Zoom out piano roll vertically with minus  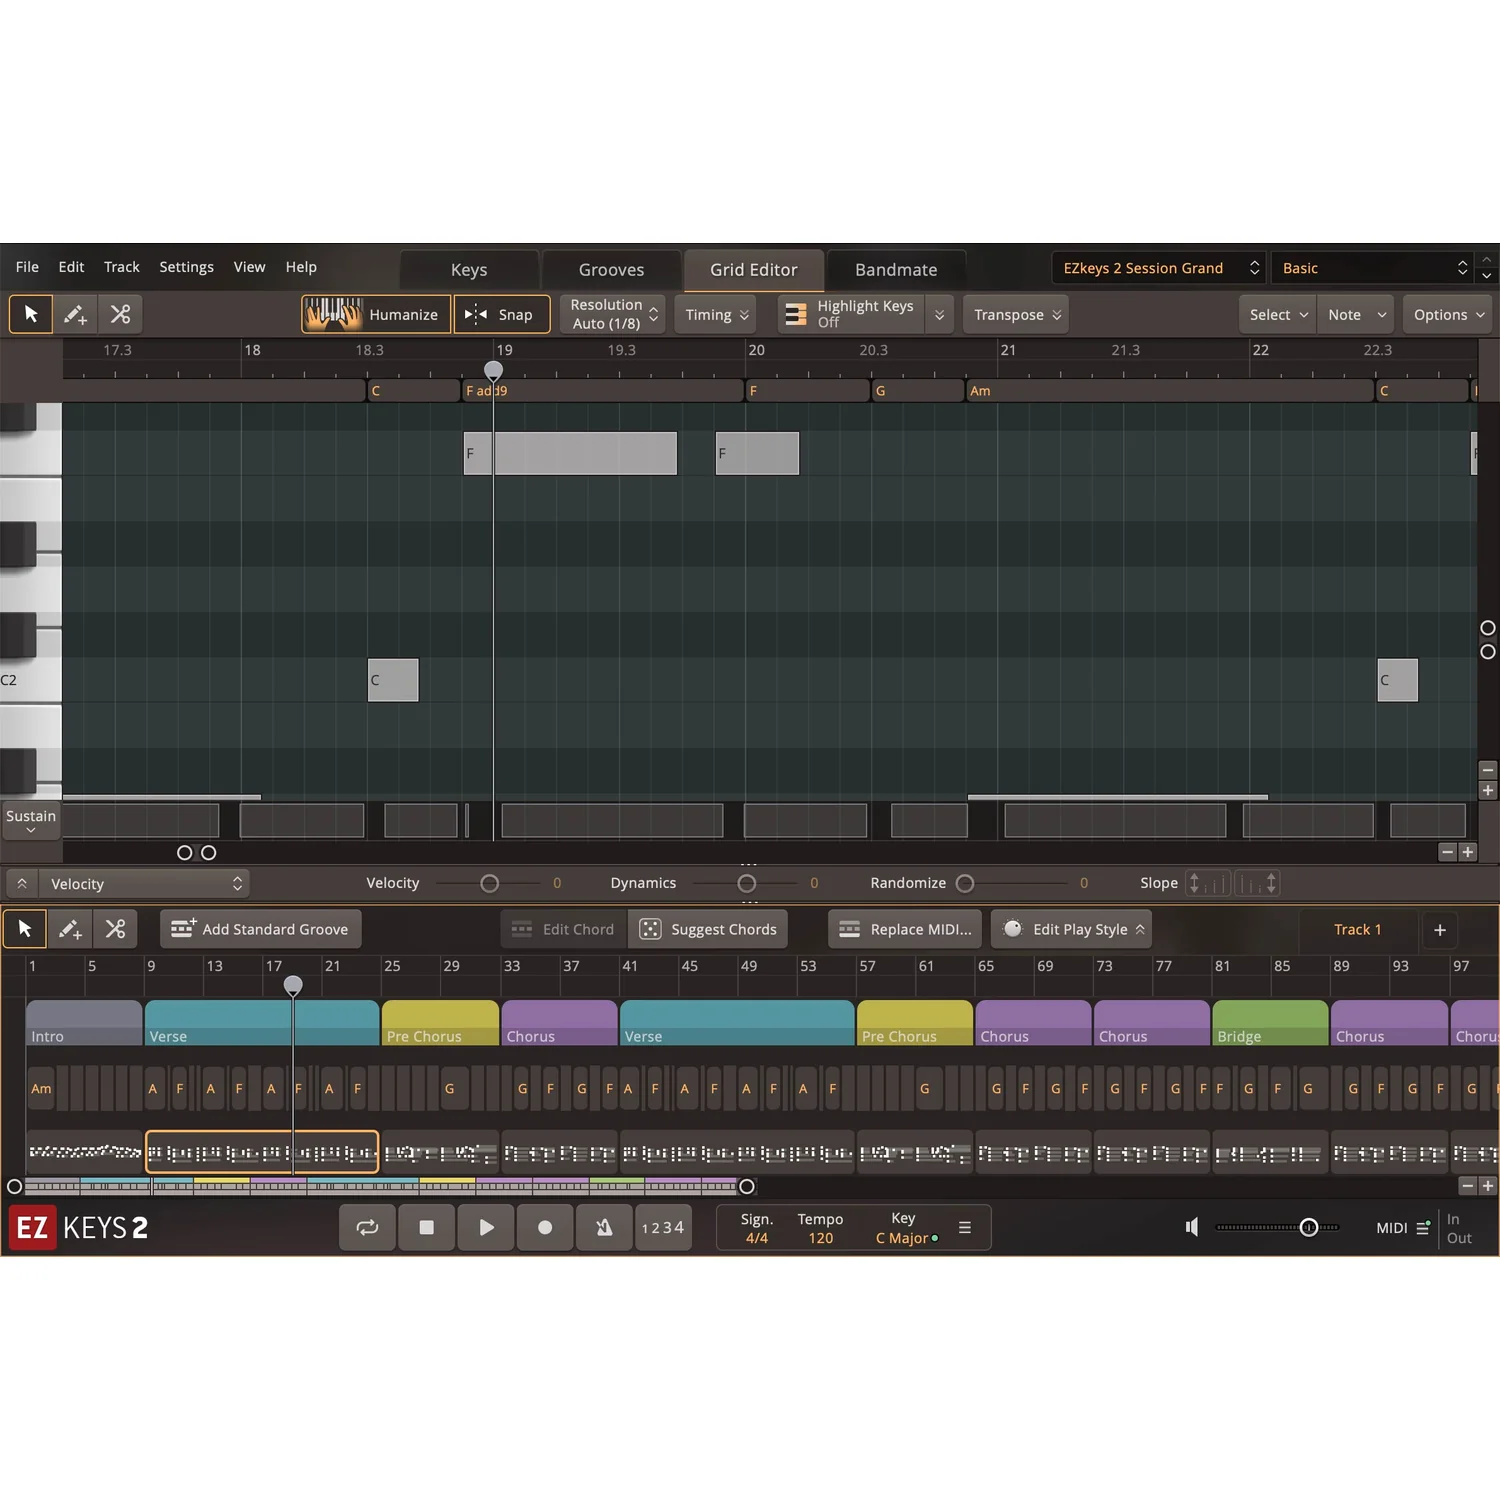click(x=1488, y=770)
